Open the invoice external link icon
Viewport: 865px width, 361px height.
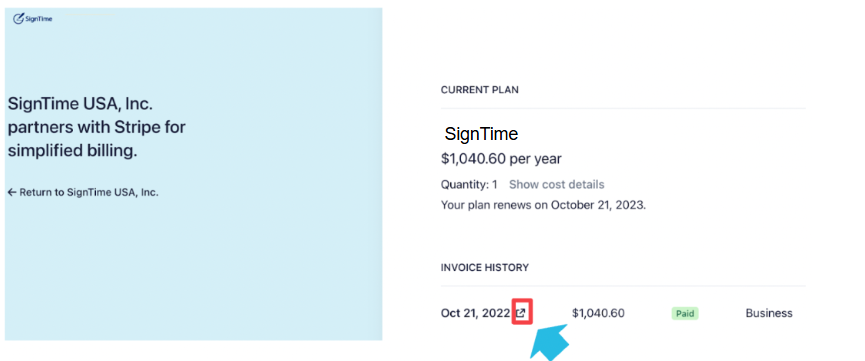[x=521, y=314]
